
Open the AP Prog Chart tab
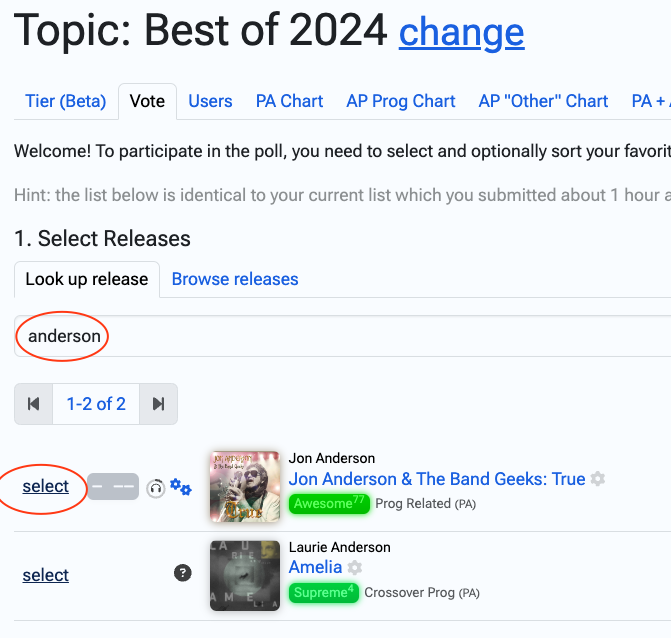pyautogui.click(x=401, y=101)
